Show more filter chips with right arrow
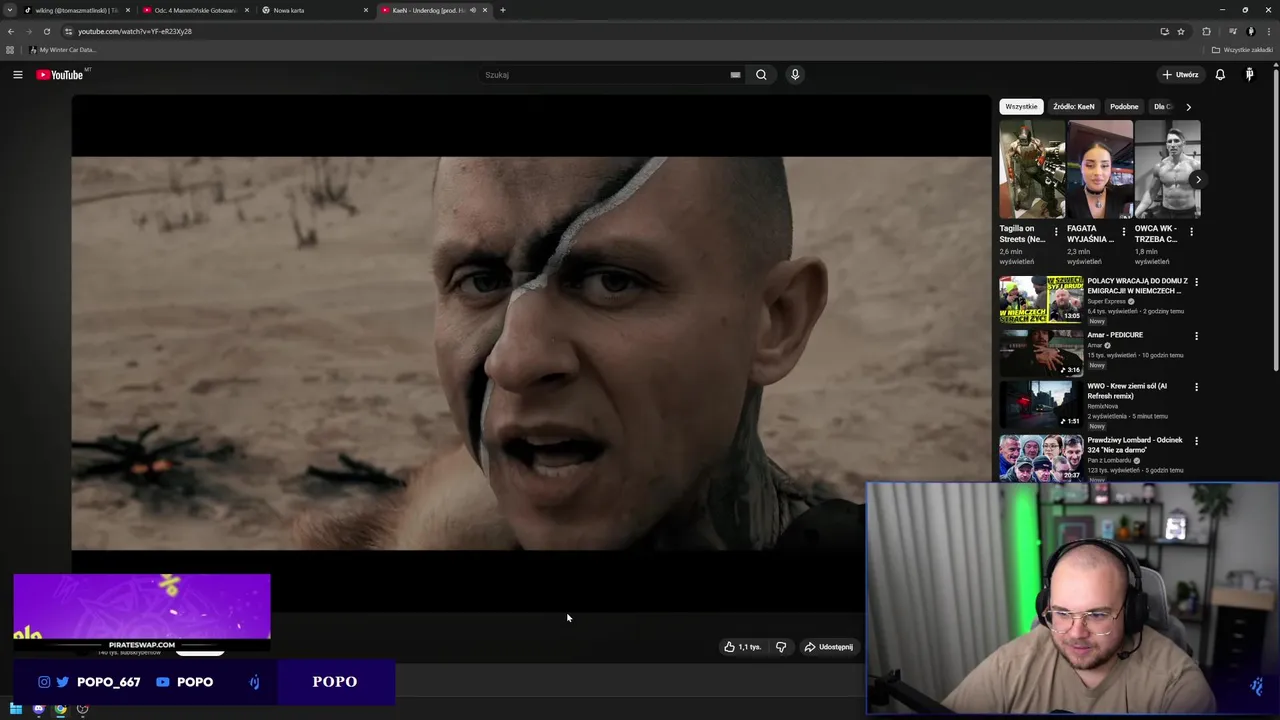 [x=1188, y=107]
